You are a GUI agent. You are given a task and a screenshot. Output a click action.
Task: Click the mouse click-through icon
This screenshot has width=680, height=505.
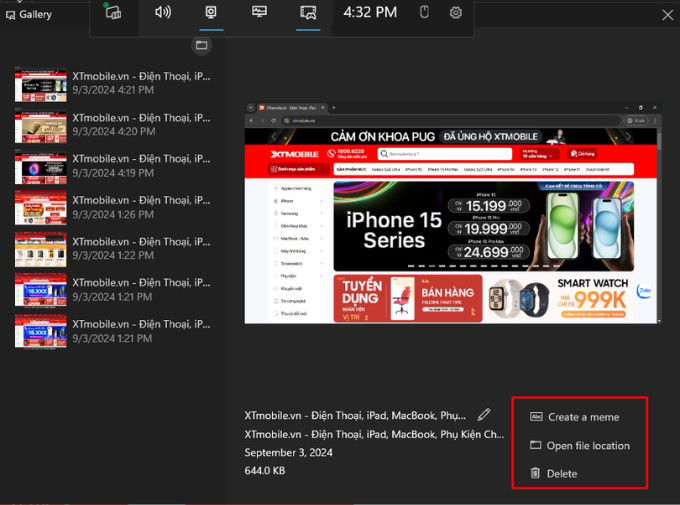pyautogui.click(x=424, y=12)
